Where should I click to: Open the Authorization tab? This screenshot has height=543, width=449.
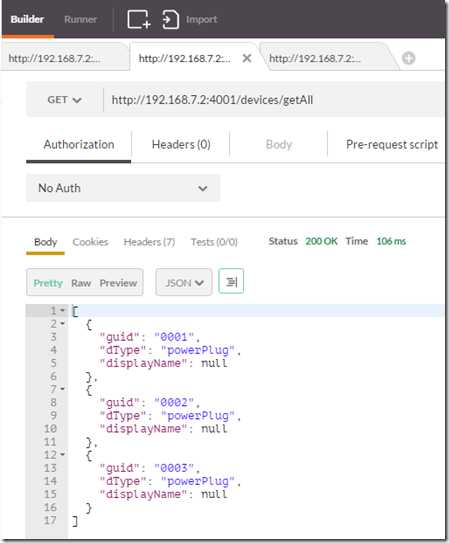pos(79,144)
